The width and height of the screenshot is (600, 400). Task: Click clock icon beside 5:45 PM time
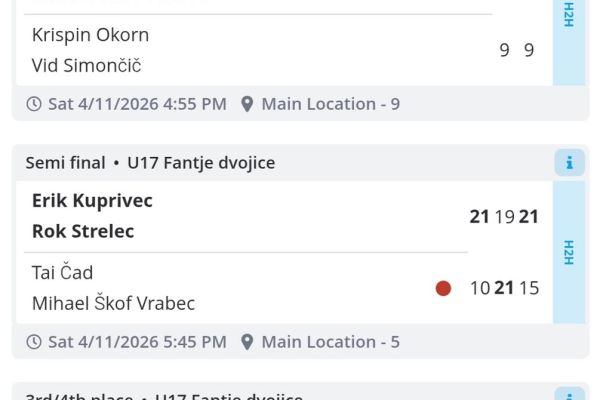pos(34,342)
